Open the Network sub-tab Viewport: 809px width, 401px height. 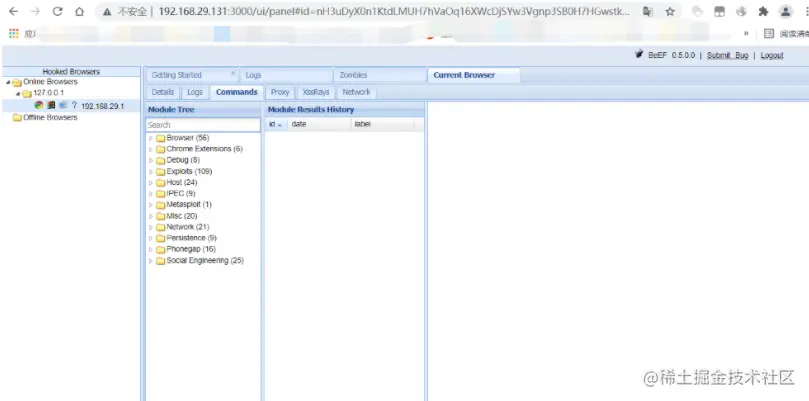[357, 92]
